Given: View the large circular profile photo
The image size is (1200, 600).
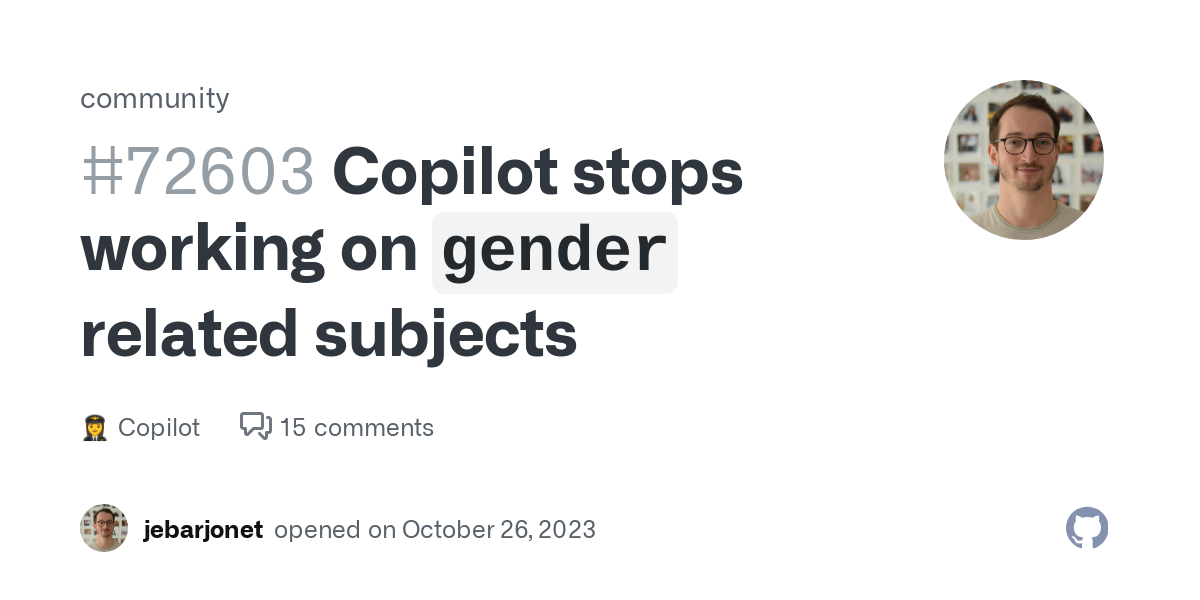Looking at the screenshot, I should 1023,160.
